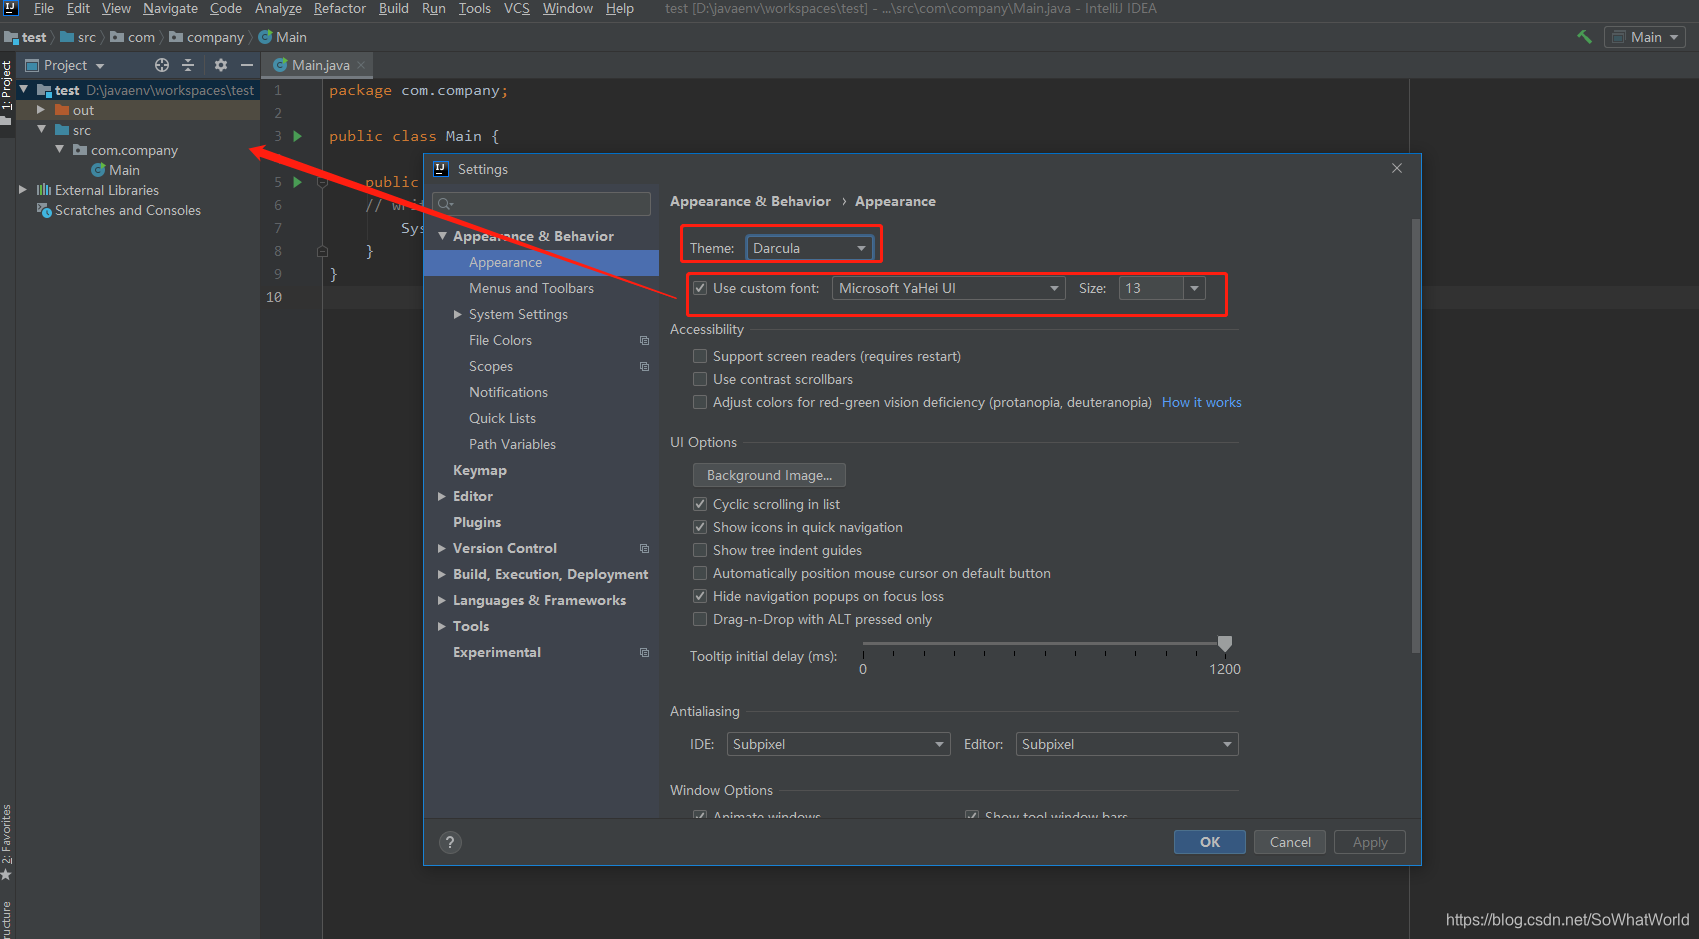
Task: Click the run gutter arrow beside class Main
Action: [x=297, y=136]
